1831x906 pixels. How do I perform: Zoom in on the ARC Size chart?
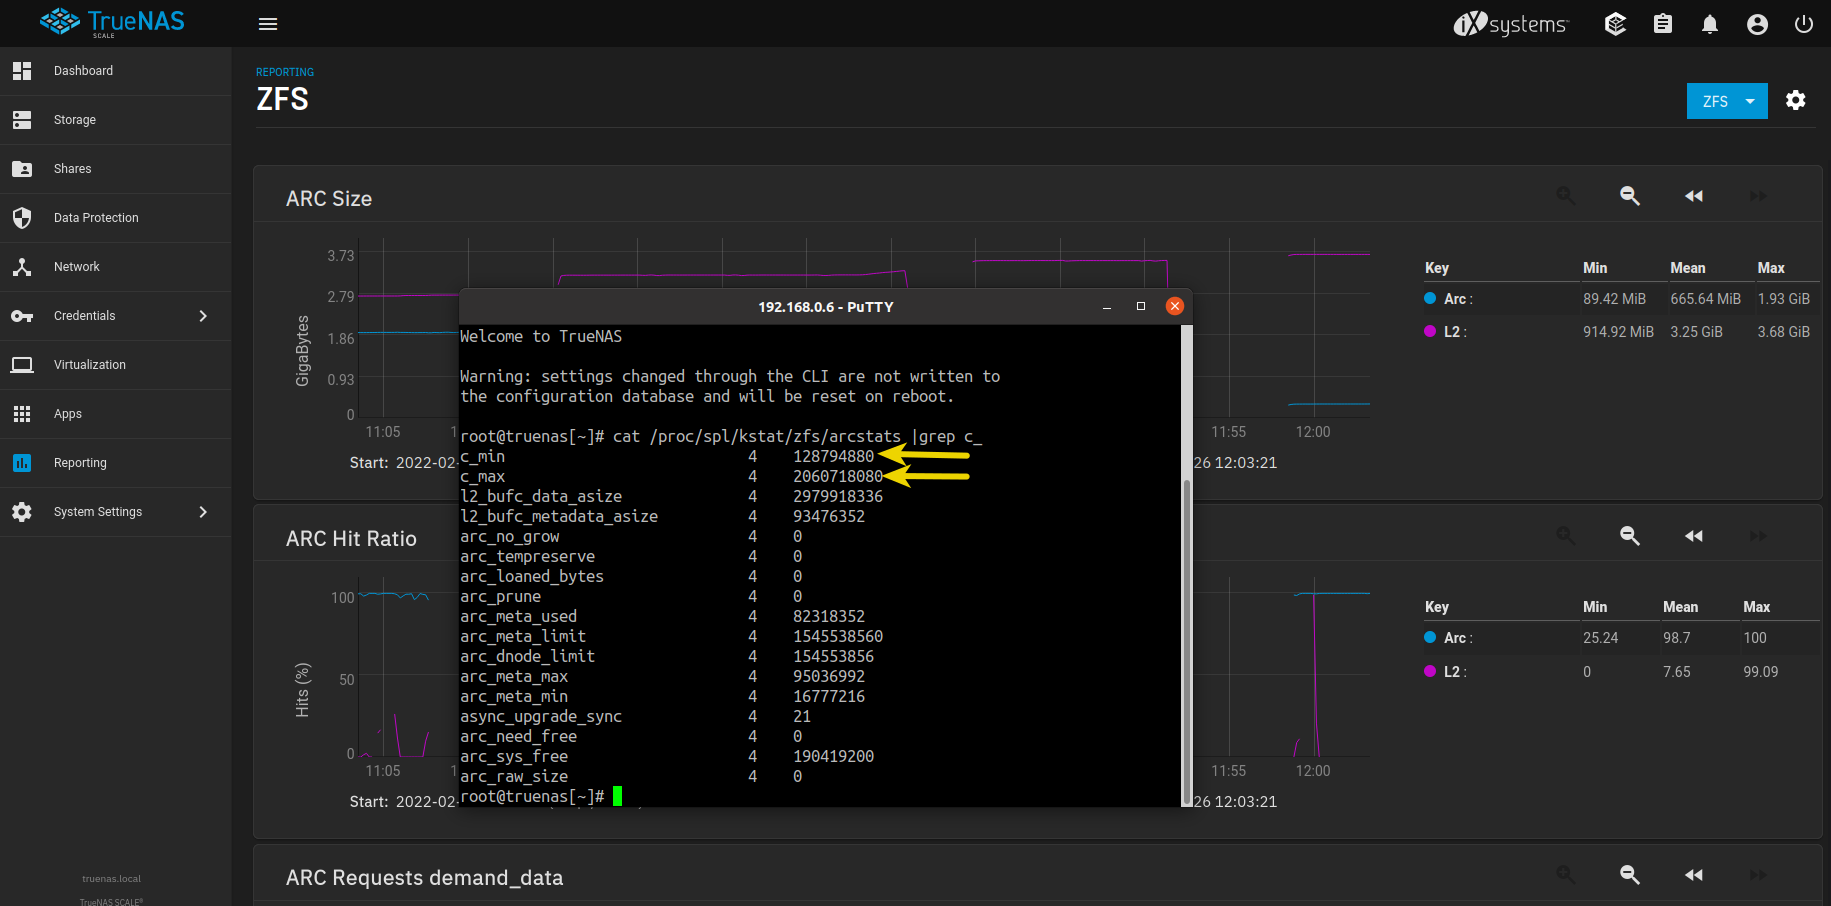click(x=1566, y=196)
